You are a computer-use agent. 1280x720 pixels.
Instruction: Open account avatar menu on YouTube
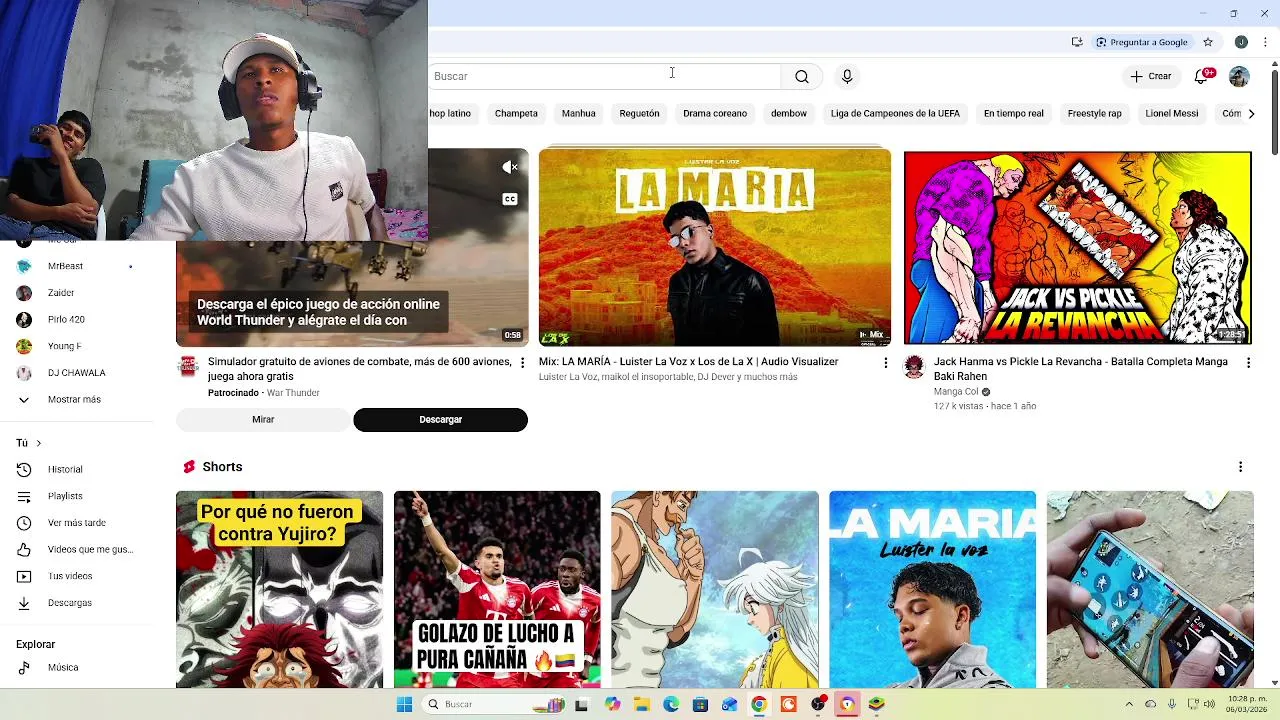1239,76
